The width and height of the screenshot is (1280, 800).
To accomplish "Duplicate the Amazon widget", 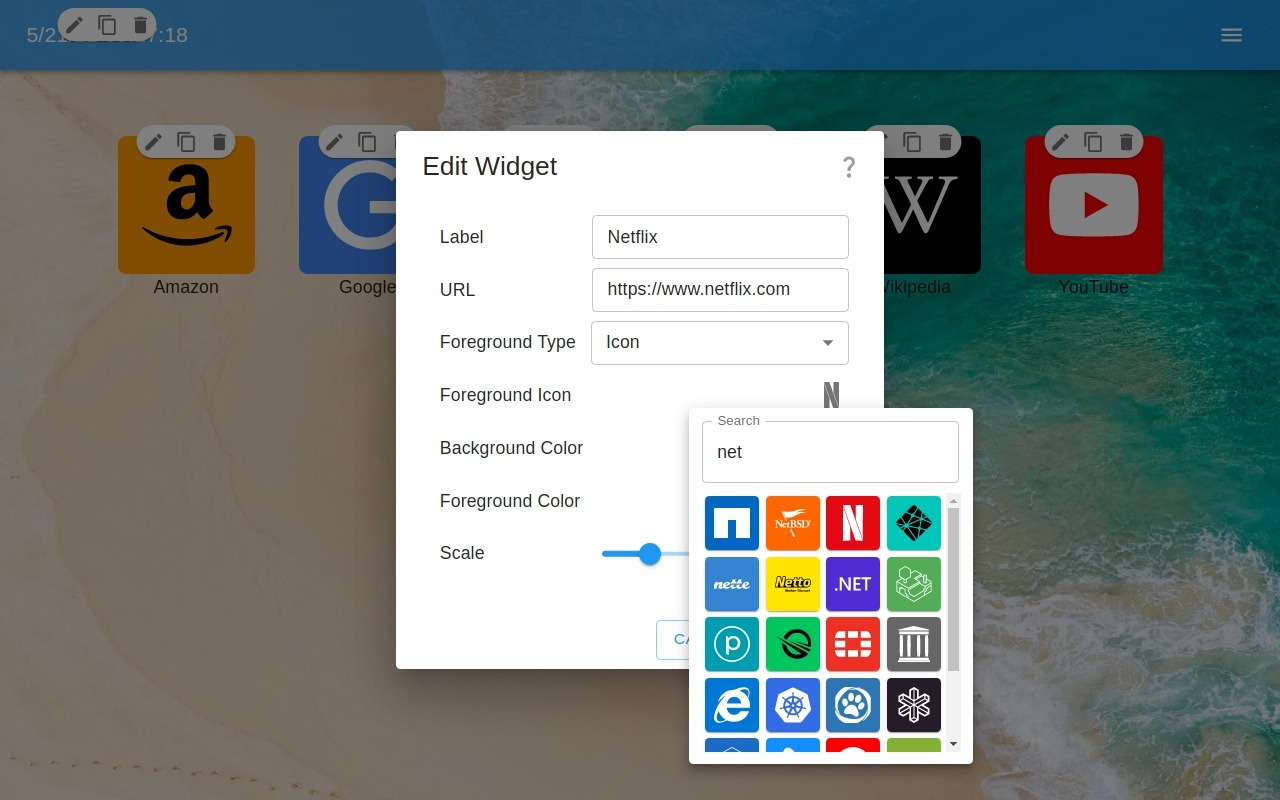I will [186, 142].
